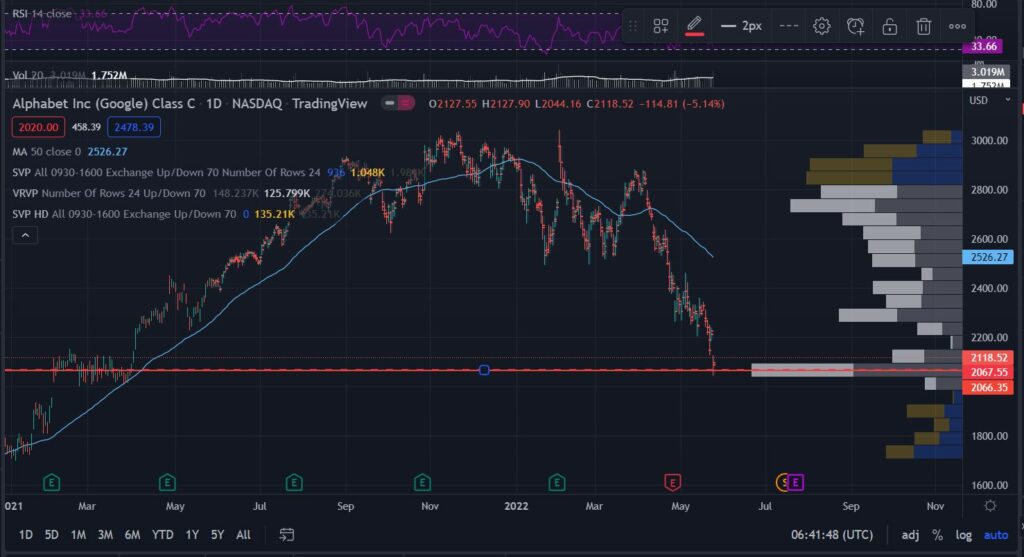Open the dashed line style selector
Screen dimensions: 1024x557
click(788, 26)
